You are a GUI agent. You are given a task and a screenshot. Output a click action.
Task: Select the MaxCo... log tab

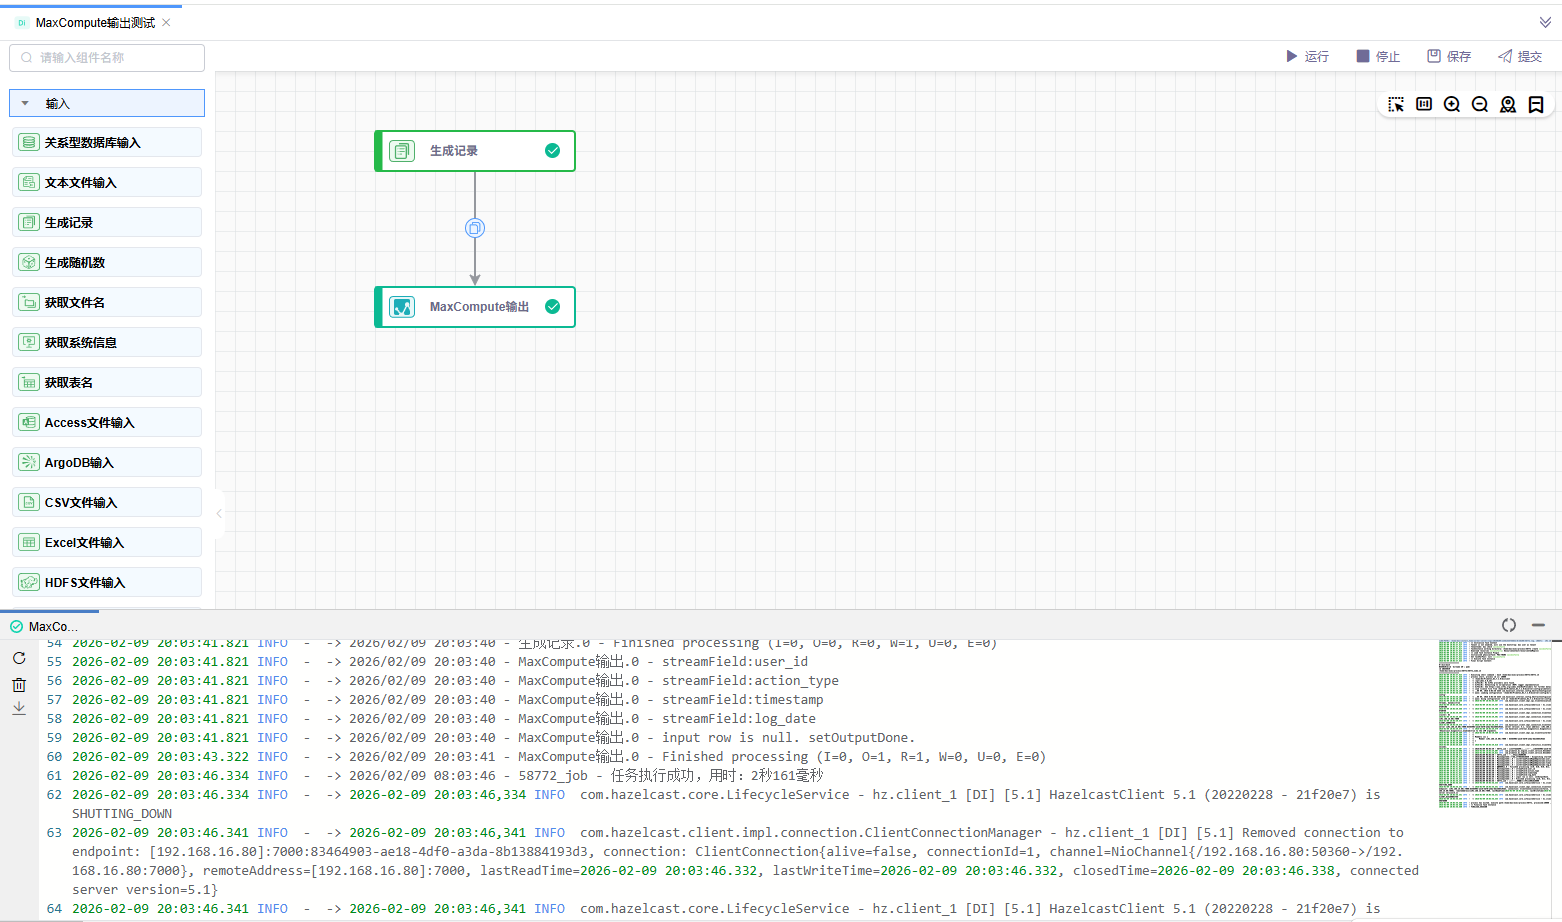tap(47, 626)
